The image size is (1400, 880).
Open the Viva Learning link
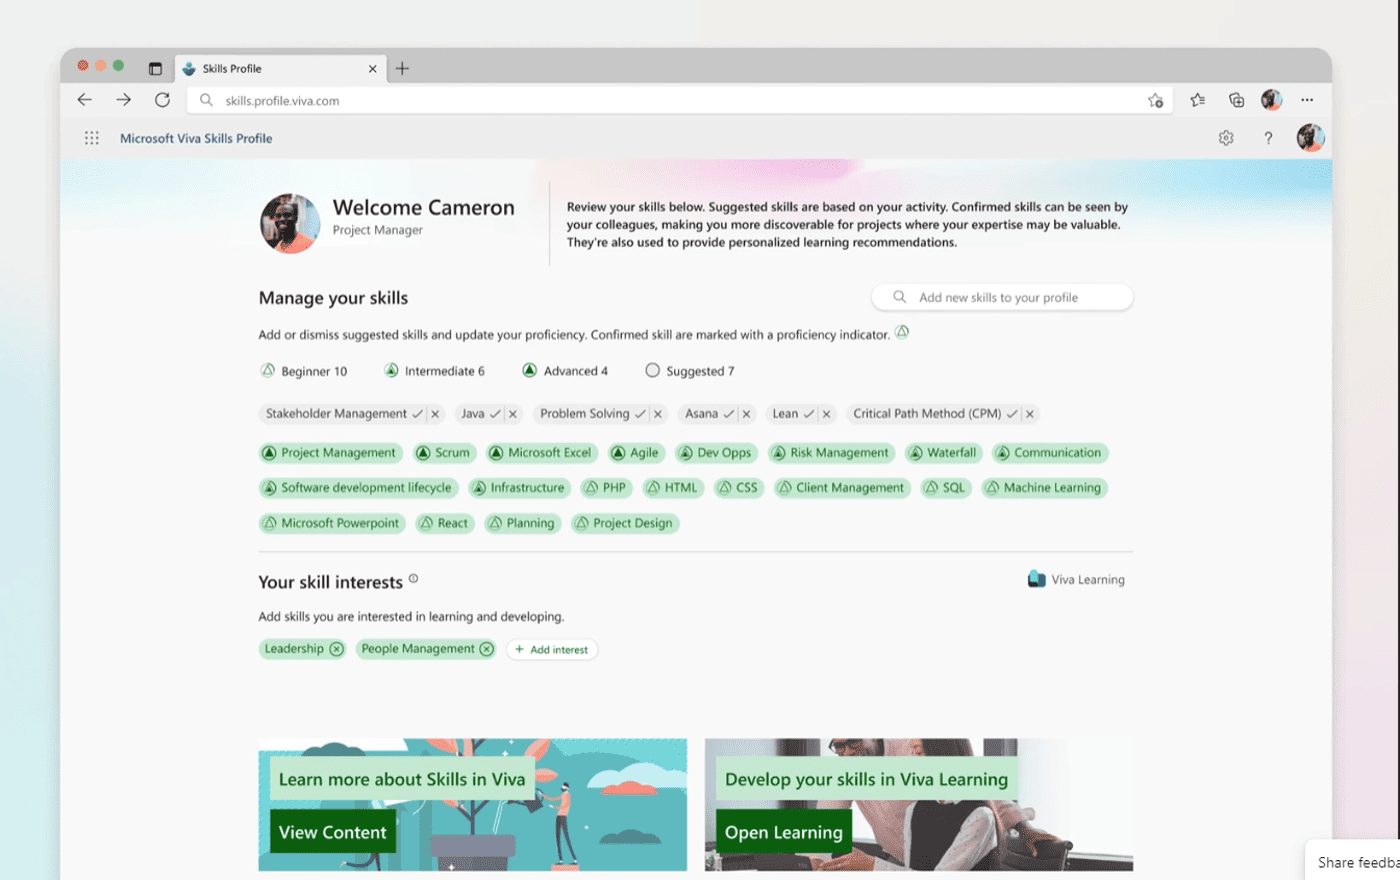point(1076,580)
